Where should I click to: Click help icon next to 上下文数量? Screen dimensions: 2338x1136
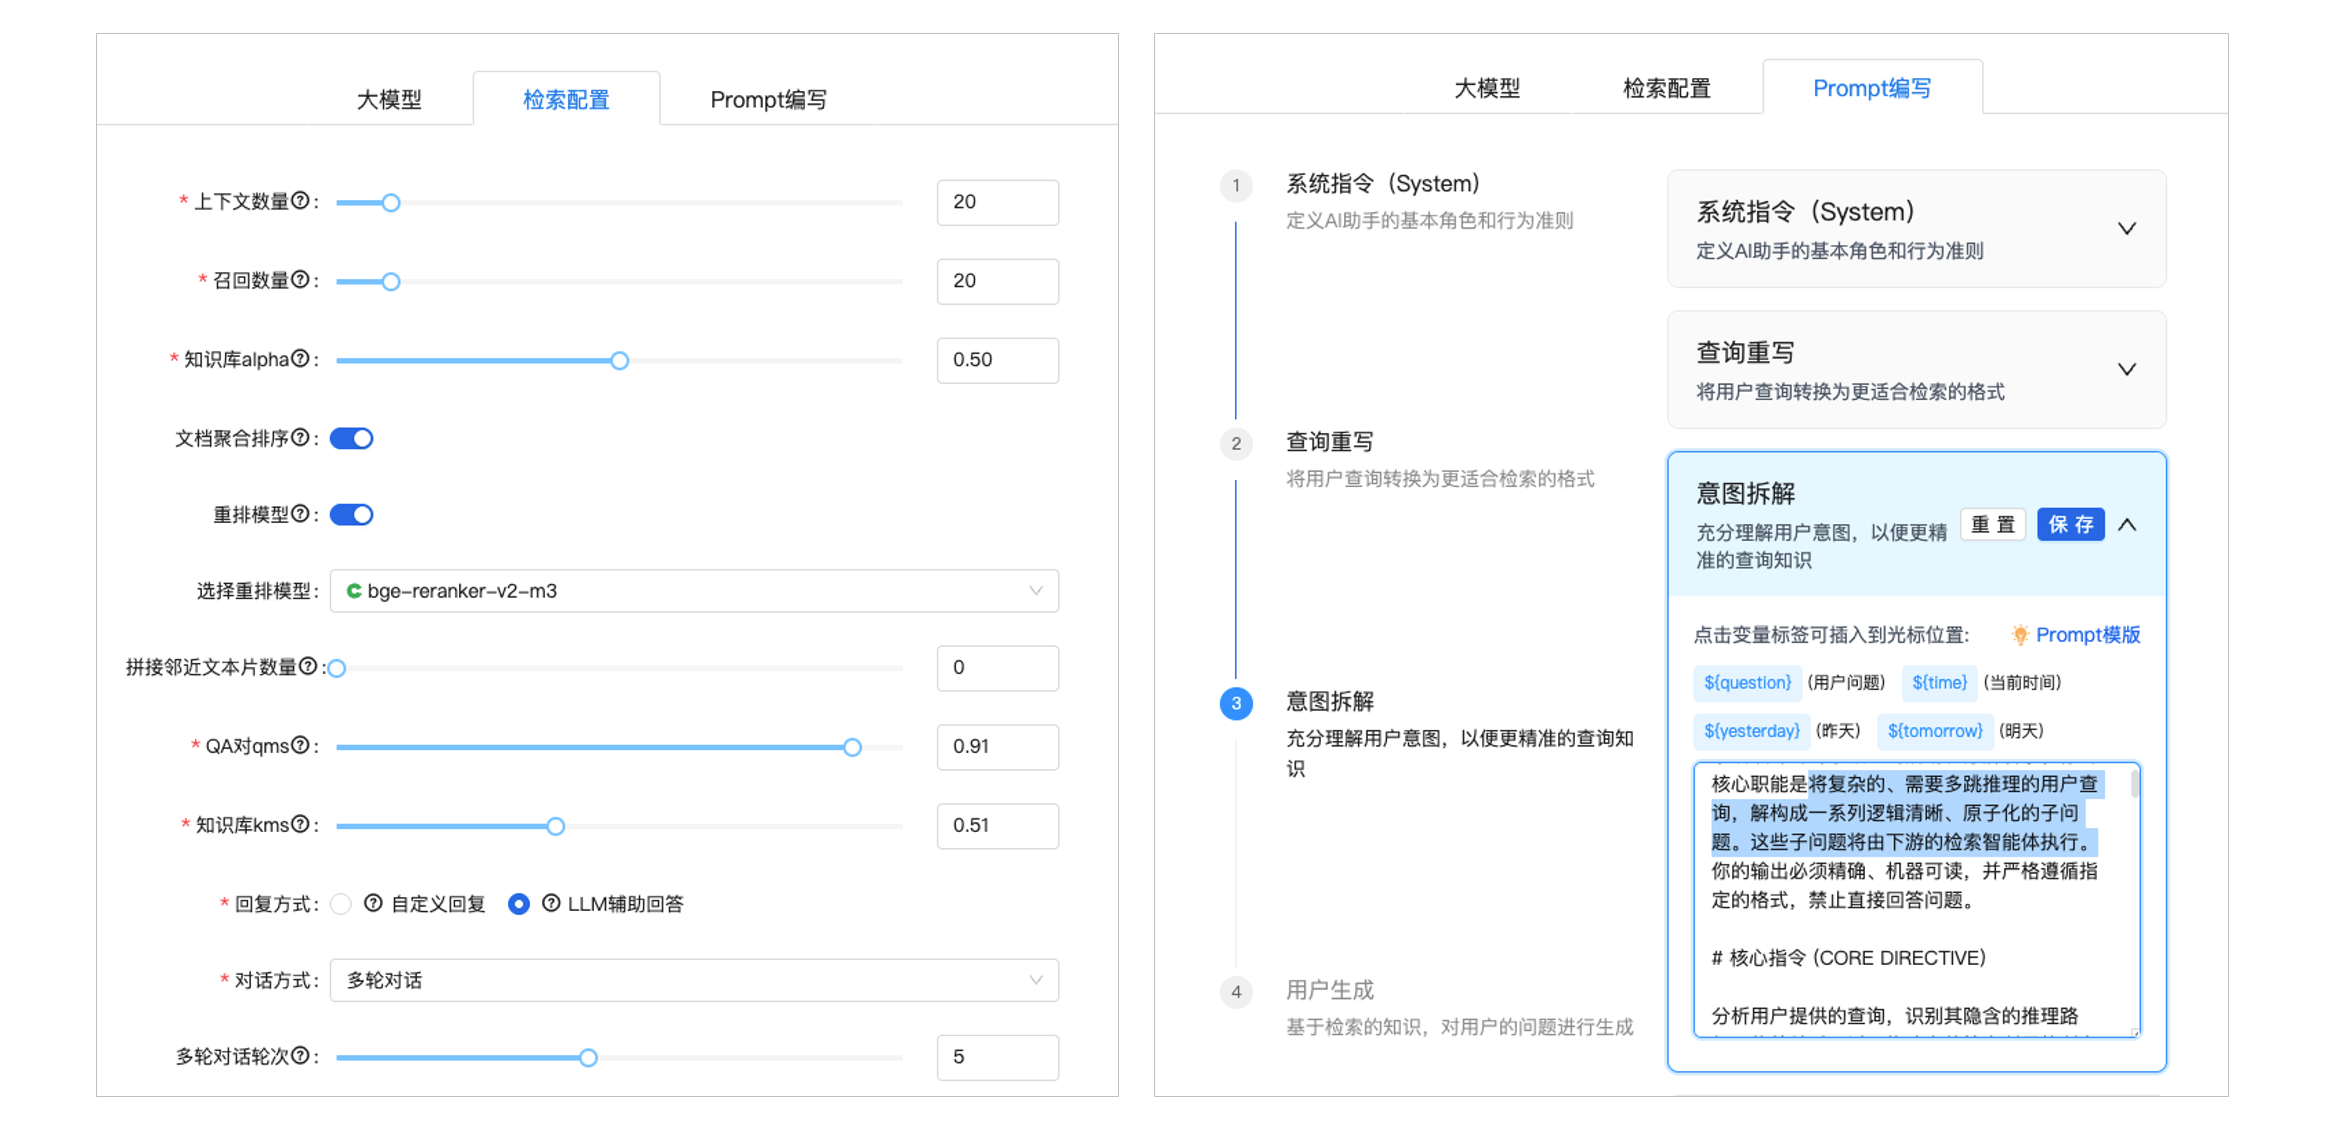coord(300,202)
